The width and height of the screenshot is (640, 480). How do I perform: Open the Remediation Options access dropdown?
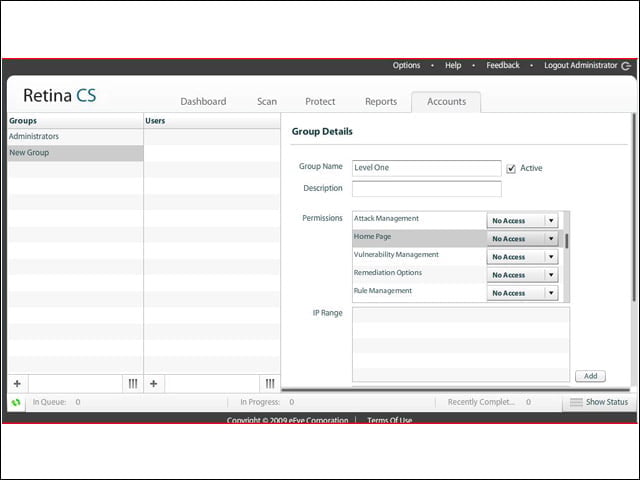click(x=522, y=275)
